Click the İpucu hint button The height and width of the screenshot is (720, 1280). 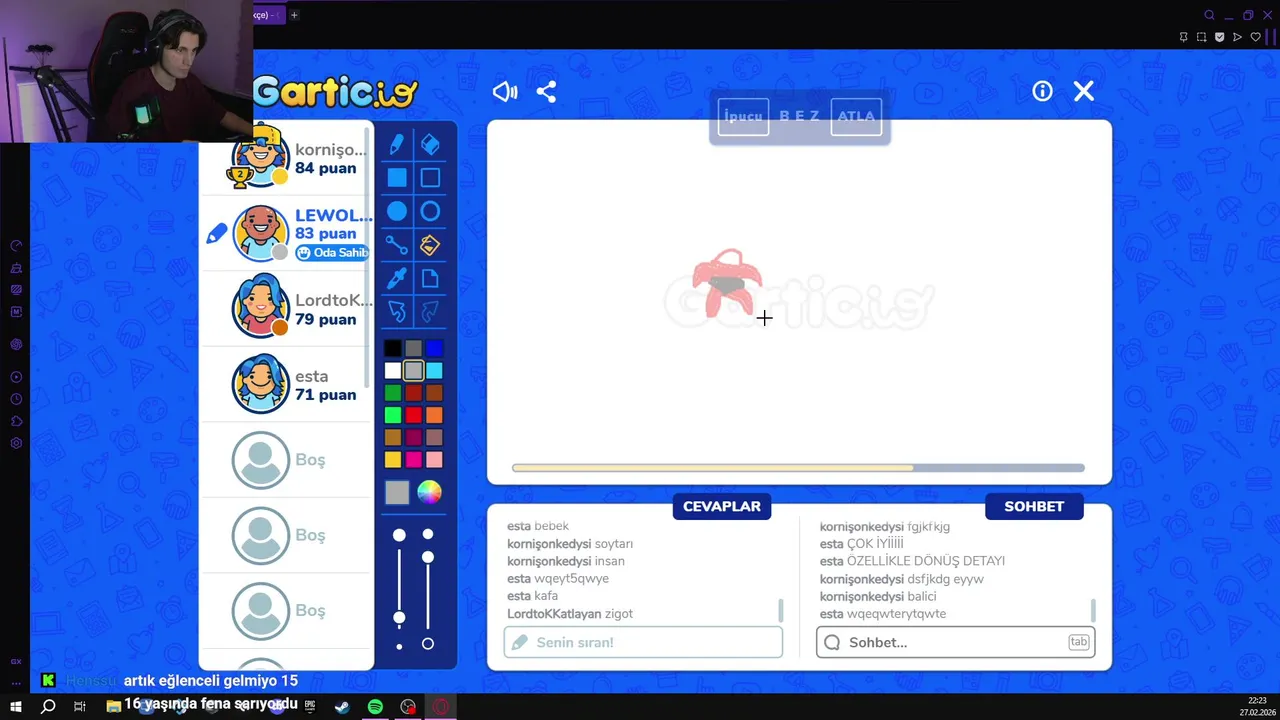click(743, 116)
